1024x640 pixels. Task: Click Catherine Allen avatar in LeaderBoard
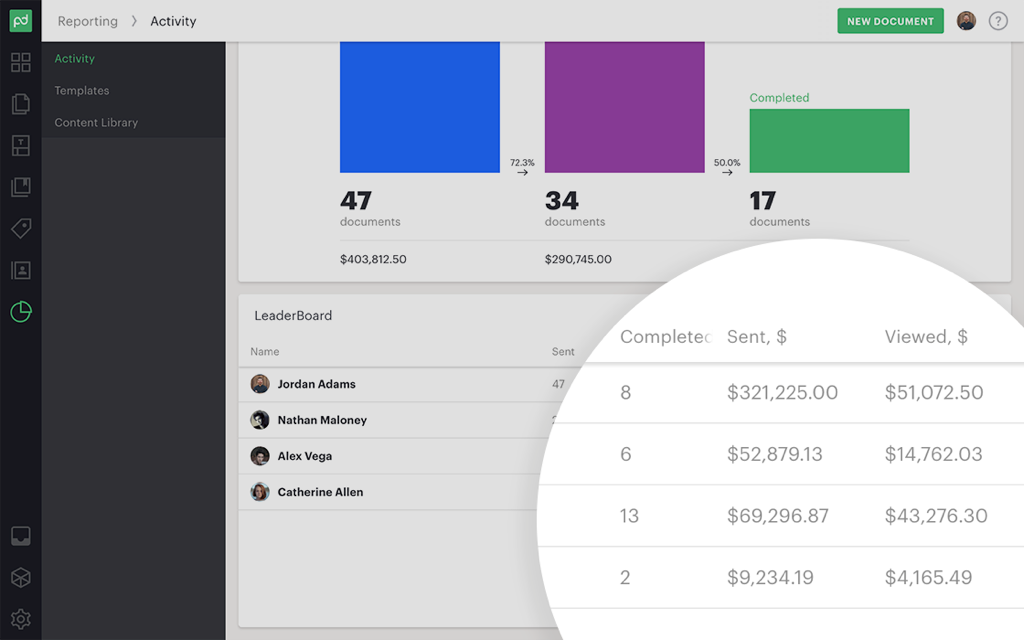[x=260, y=492]
